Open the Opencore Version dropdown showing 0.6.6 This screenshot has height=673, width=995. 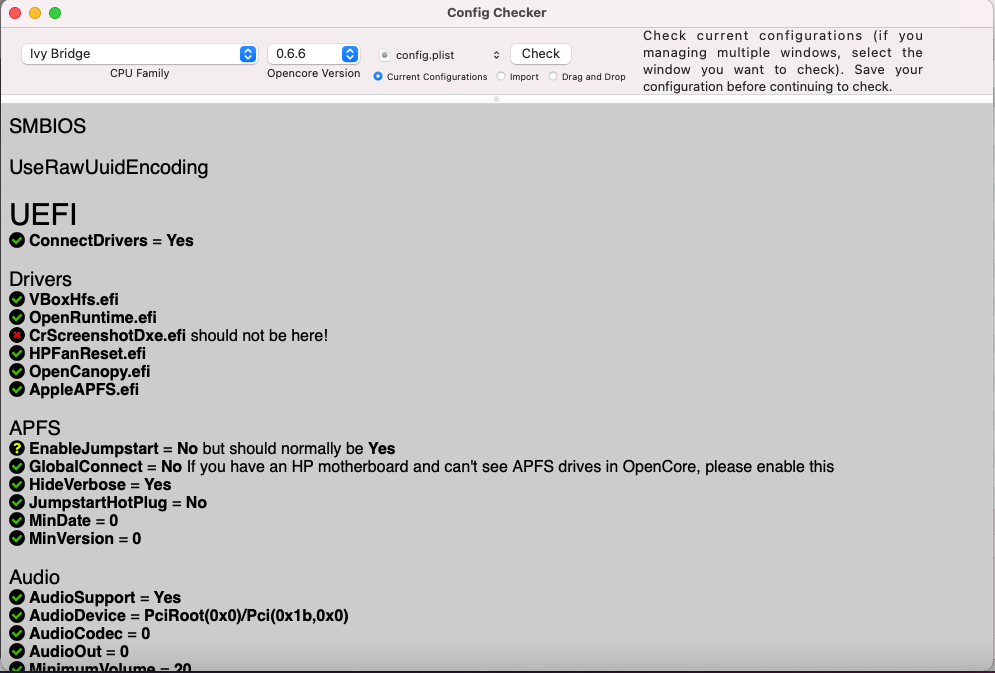click(x=313, y=54)
